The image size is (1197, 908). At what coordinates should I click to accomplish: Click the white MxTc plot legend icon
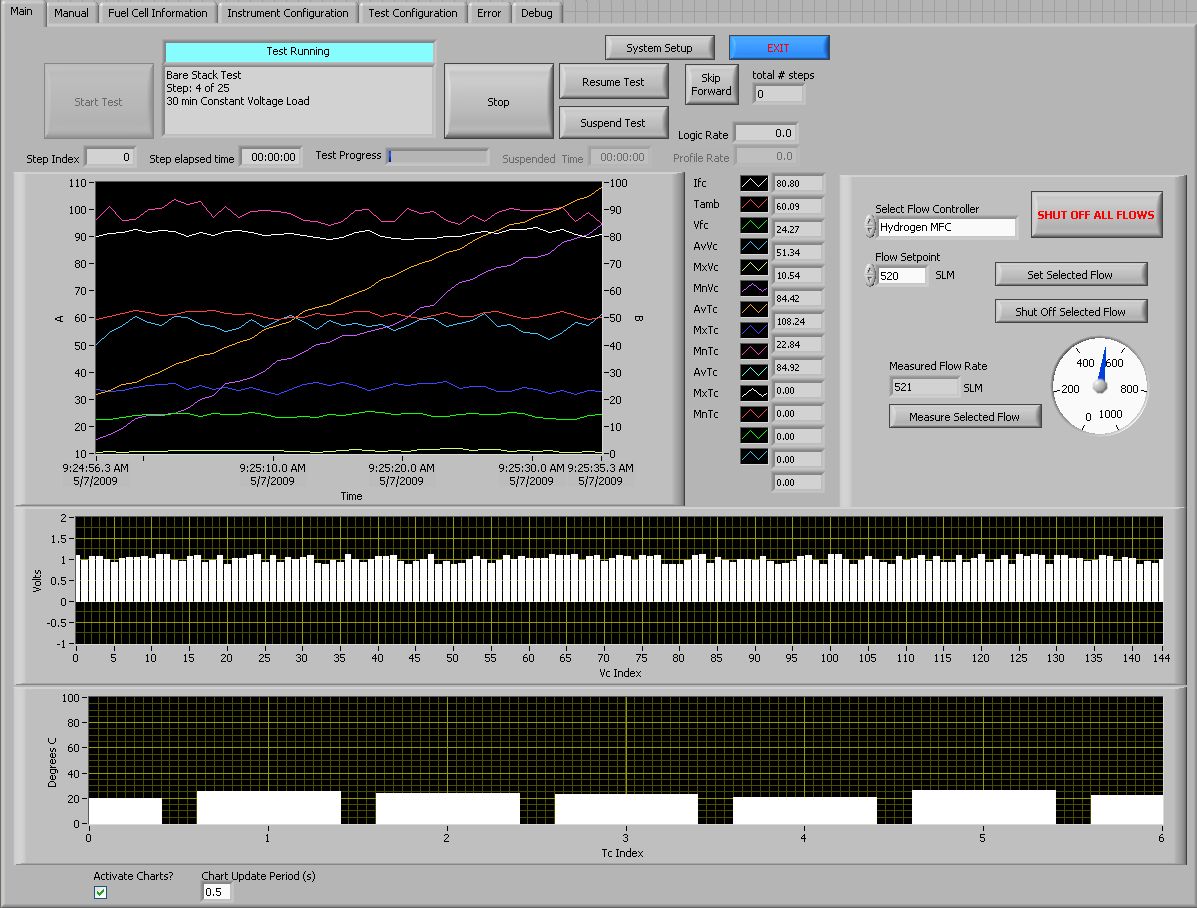tap(753, 393)
